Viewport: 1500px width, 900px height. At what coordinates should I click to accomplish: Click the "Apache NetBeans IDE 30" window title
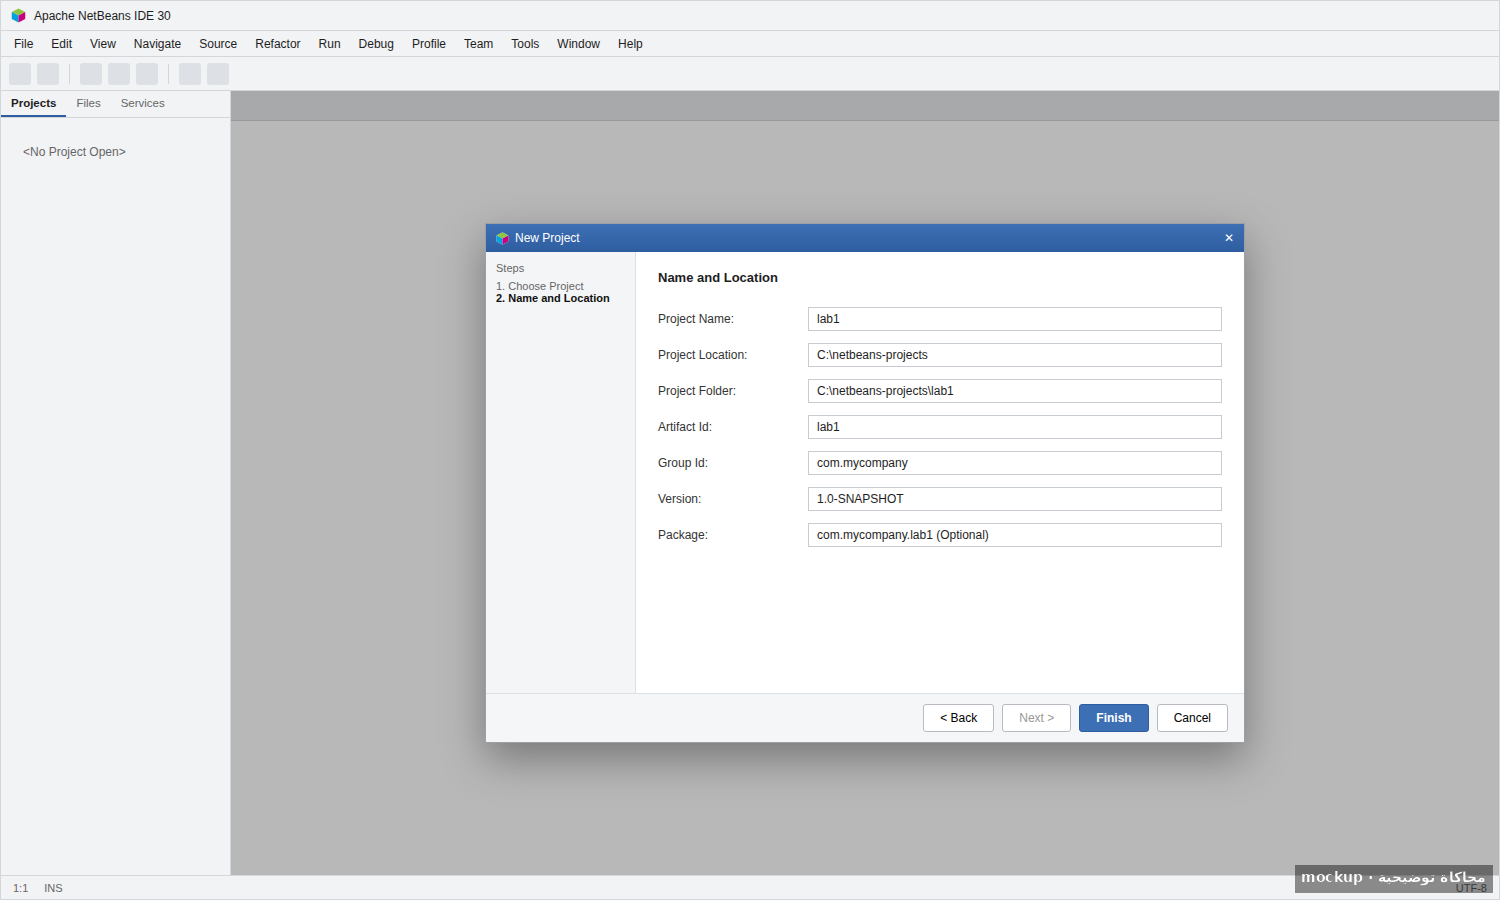[102, 16]
